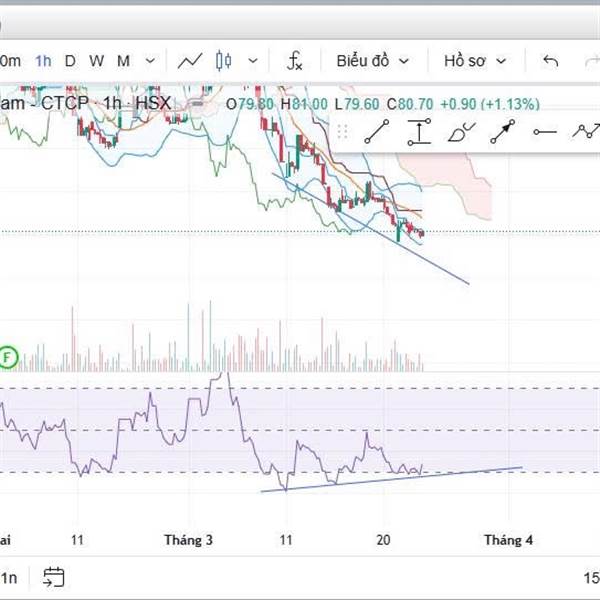Click the Tháng 4 time axis label
600x600 pixels.
tap(509, 540)
